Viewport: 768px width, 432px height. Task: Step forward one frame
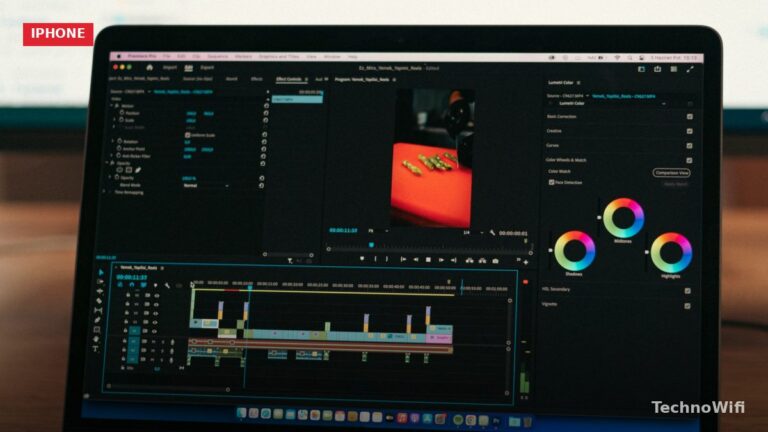click(441, 260)
